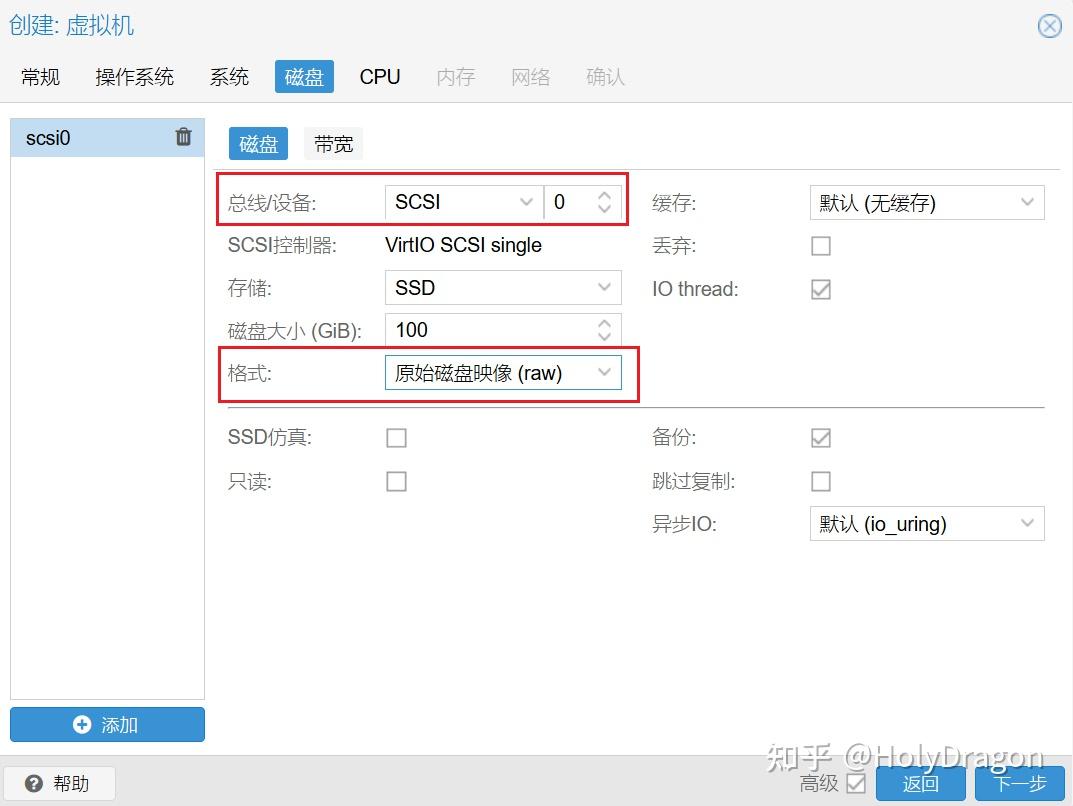Enable the 丢弃 checkbox

tap(820, 245)
